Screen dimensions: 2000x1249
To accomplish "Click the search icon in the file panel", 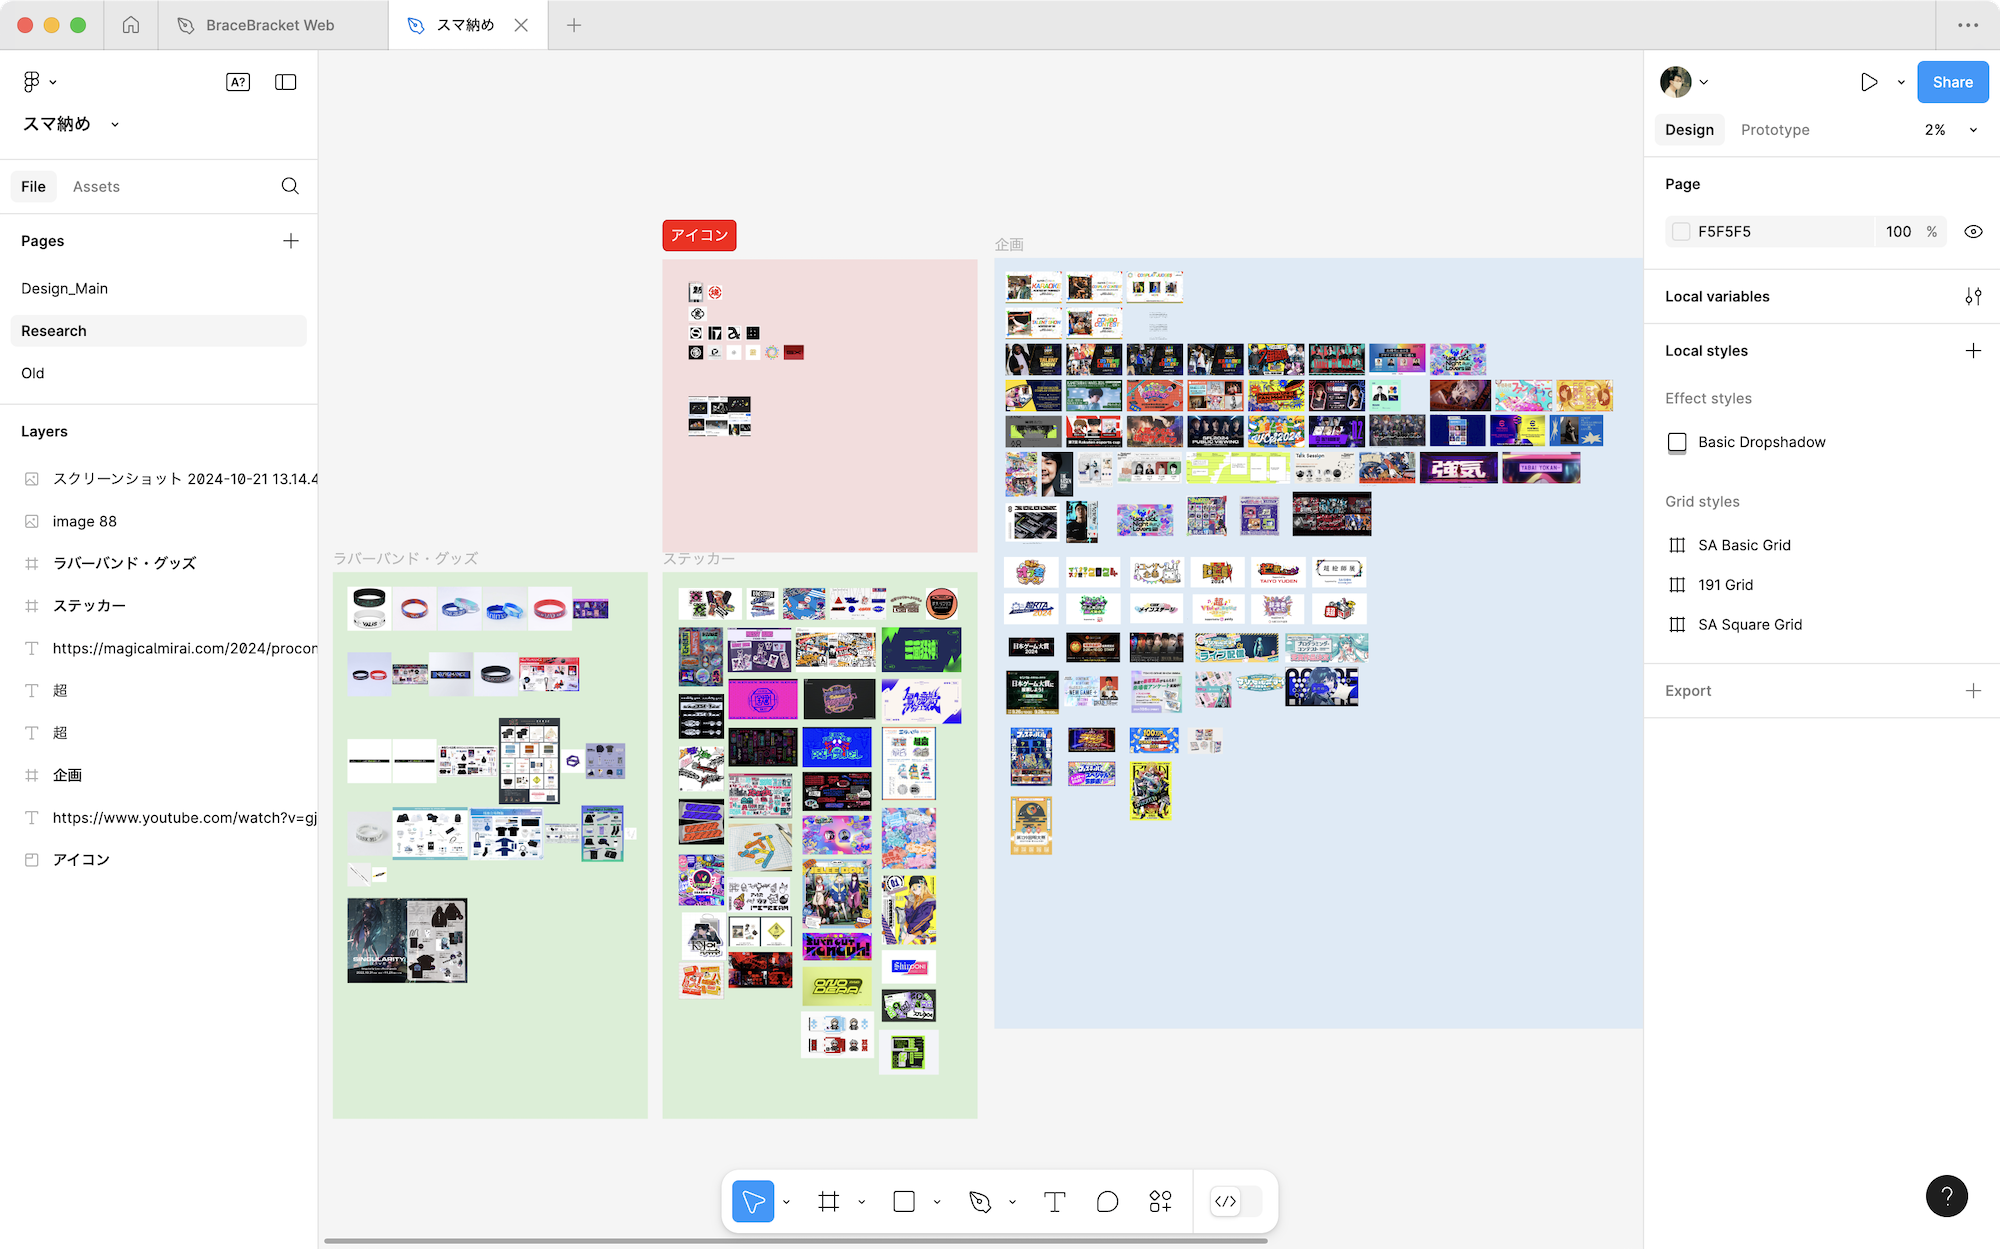I will click(290, 186).
